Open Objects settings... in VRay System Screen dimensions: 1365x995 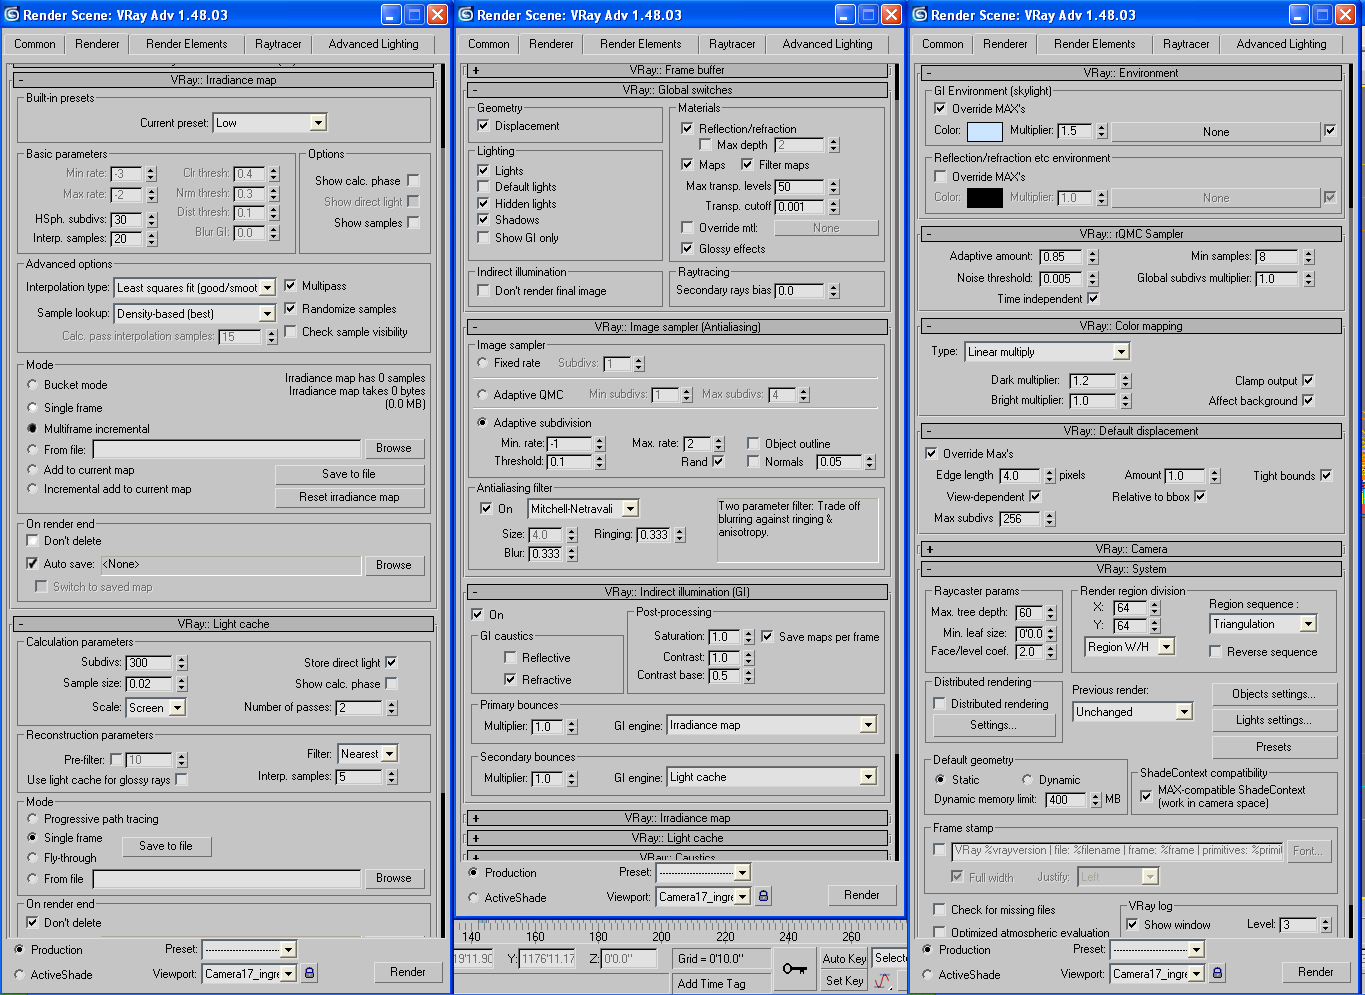1273,694
